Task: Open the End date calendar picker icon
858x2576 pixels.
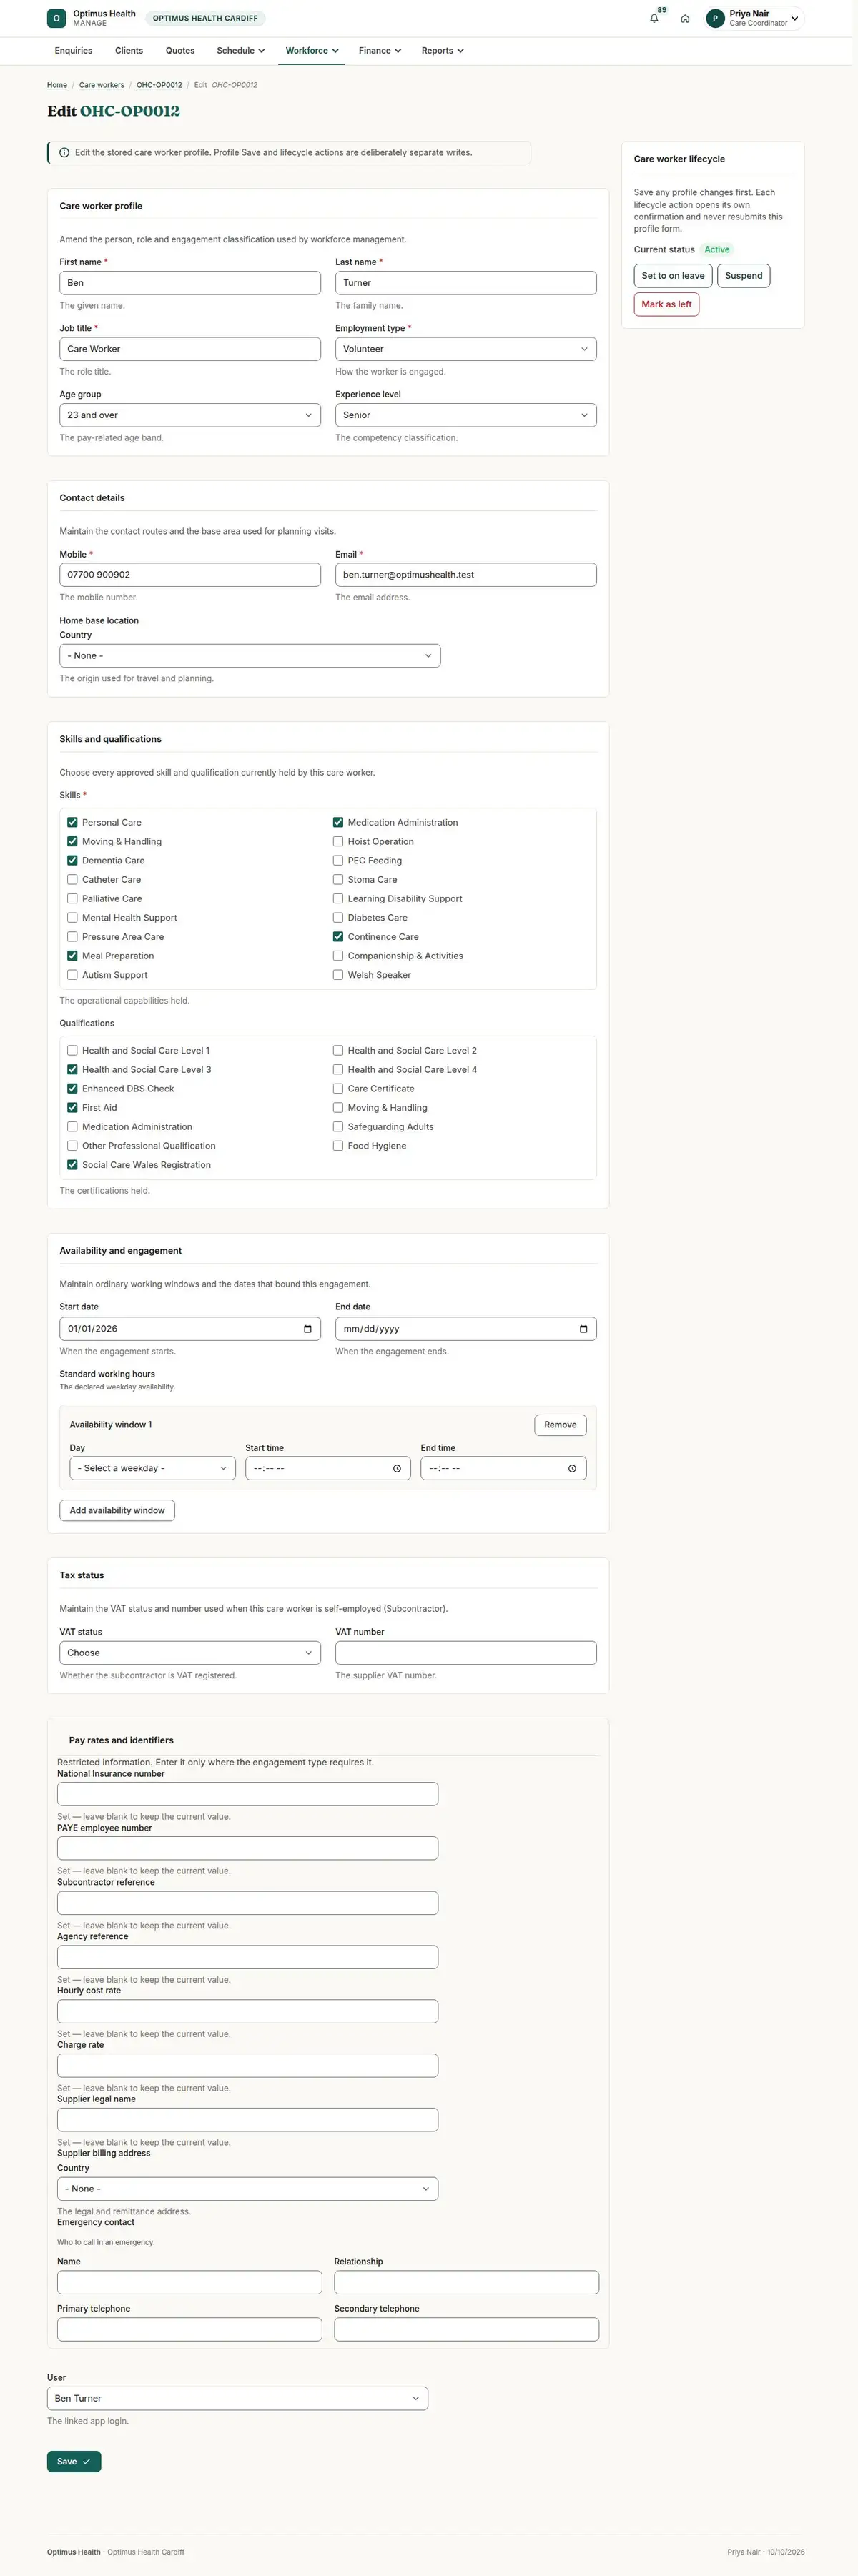Action: point(583,1329)
